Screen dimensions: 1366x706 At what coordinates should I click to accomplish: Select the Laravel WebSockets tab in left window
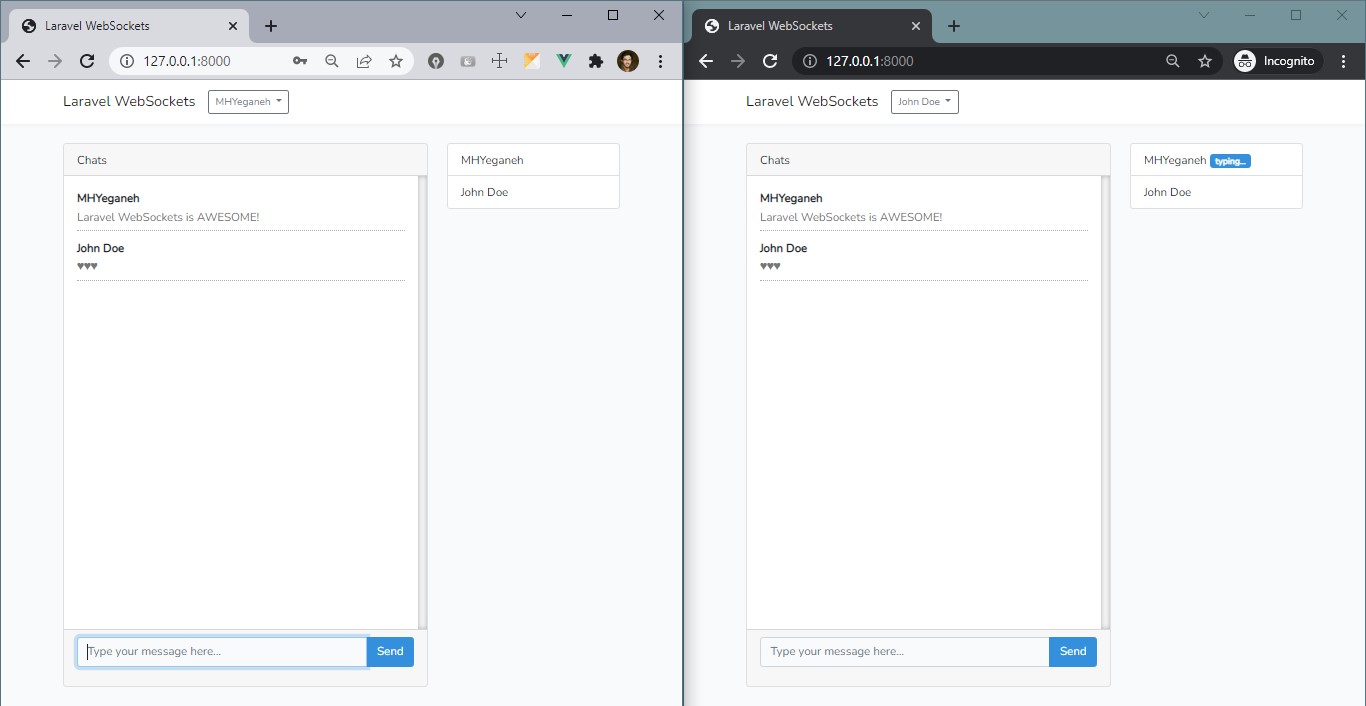[130, 26]
